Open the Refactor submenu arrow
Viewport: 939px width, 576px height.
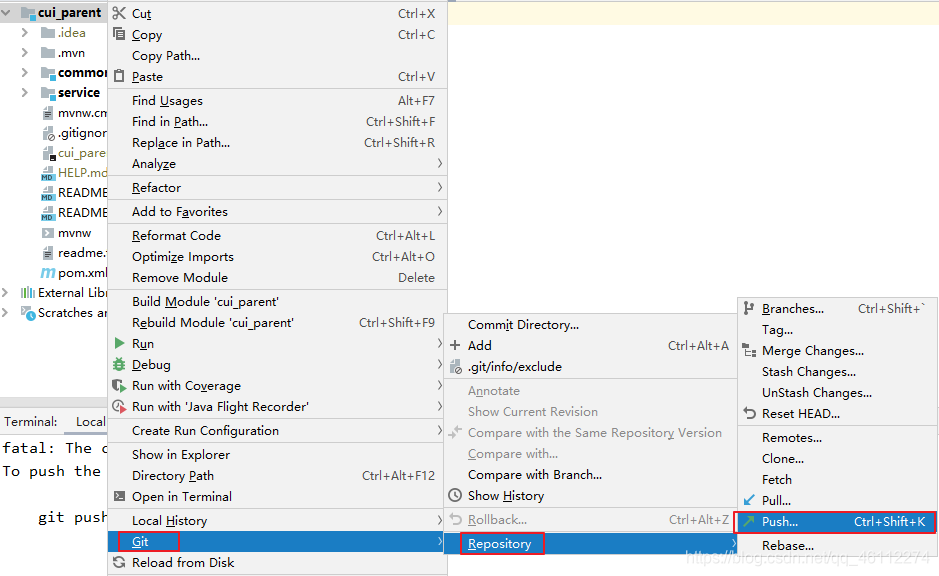(x=440, y=187)
